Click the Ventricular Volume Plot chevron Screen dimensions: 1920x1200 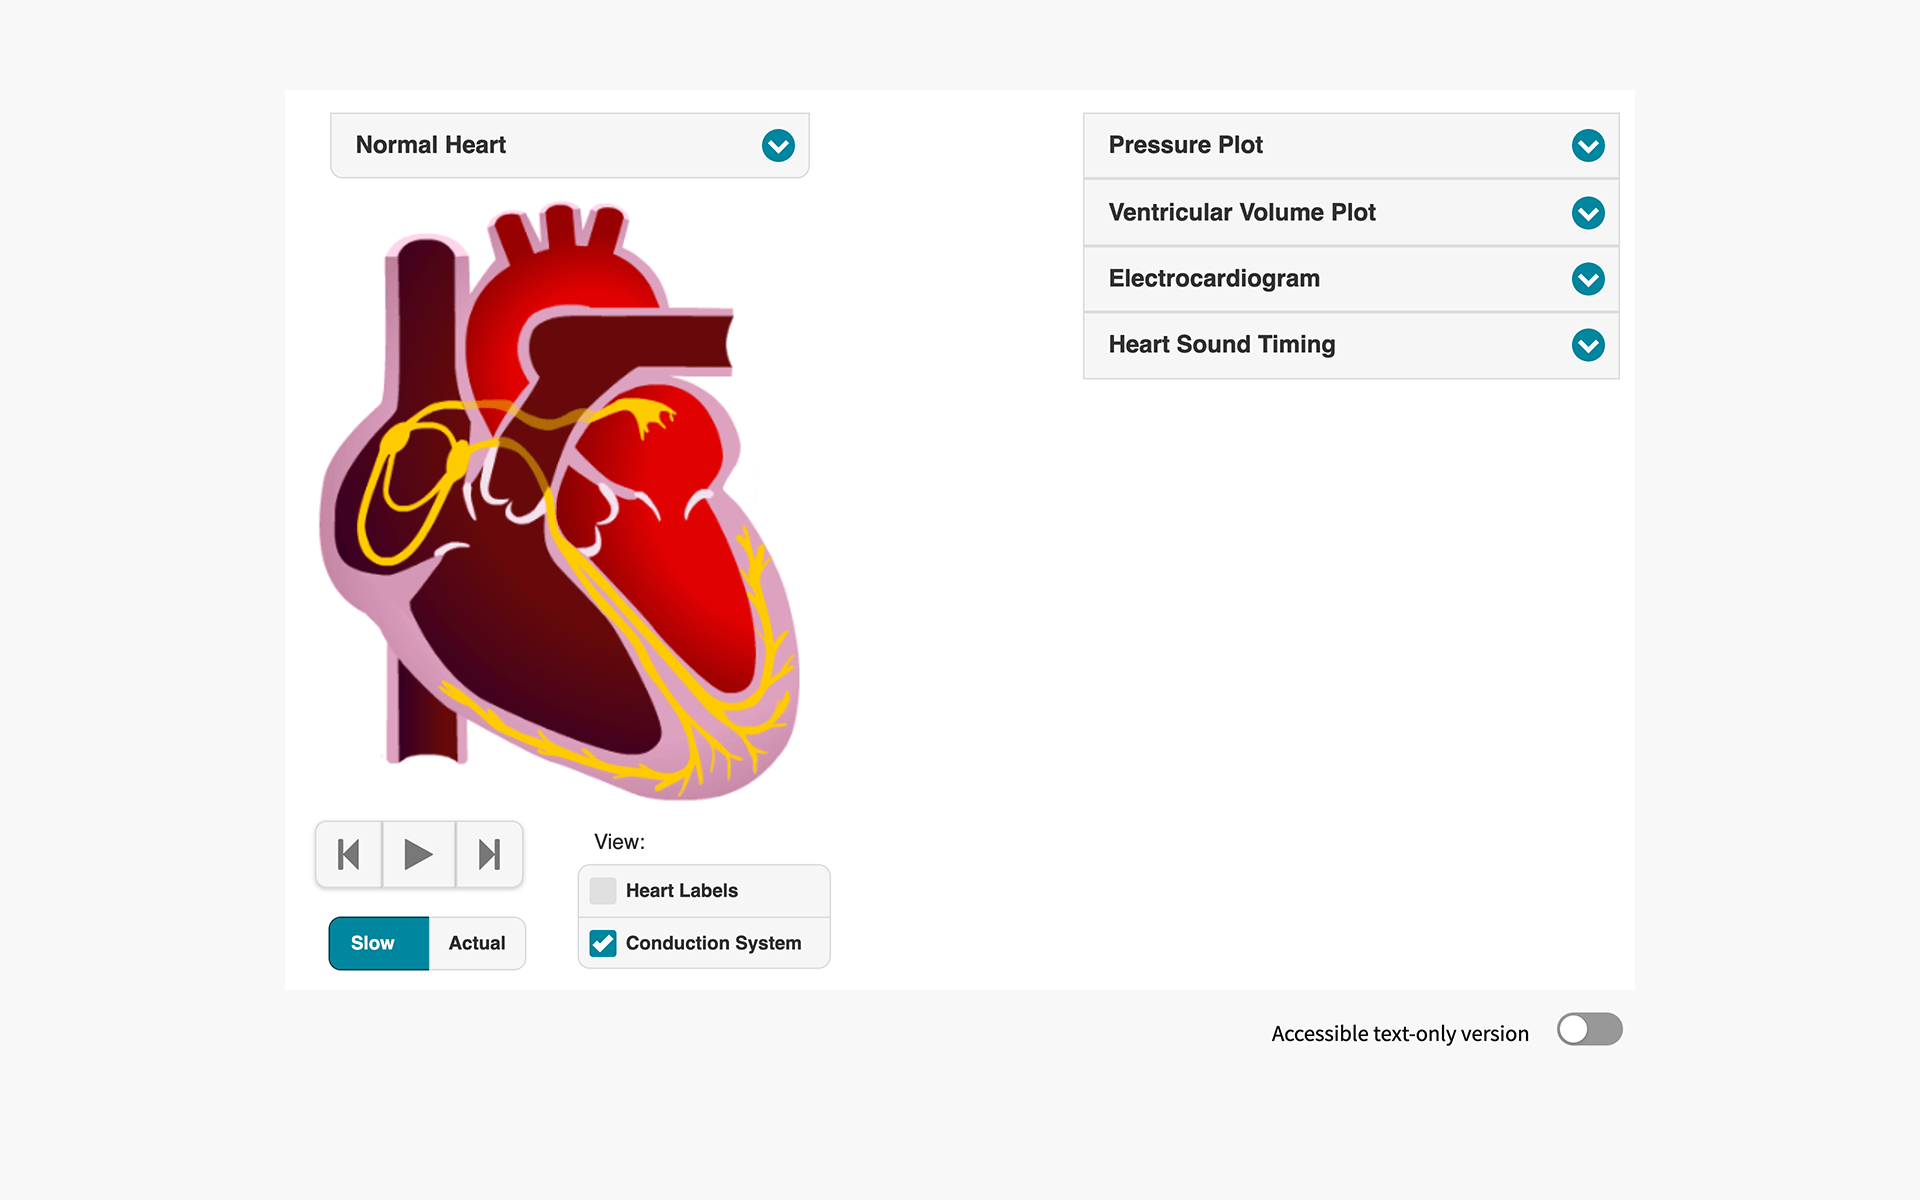(x=1588, y=212)
